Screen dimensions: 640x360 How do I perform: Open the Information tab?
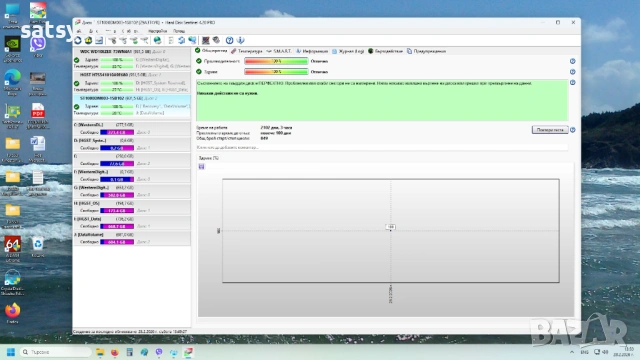[312, 51]
